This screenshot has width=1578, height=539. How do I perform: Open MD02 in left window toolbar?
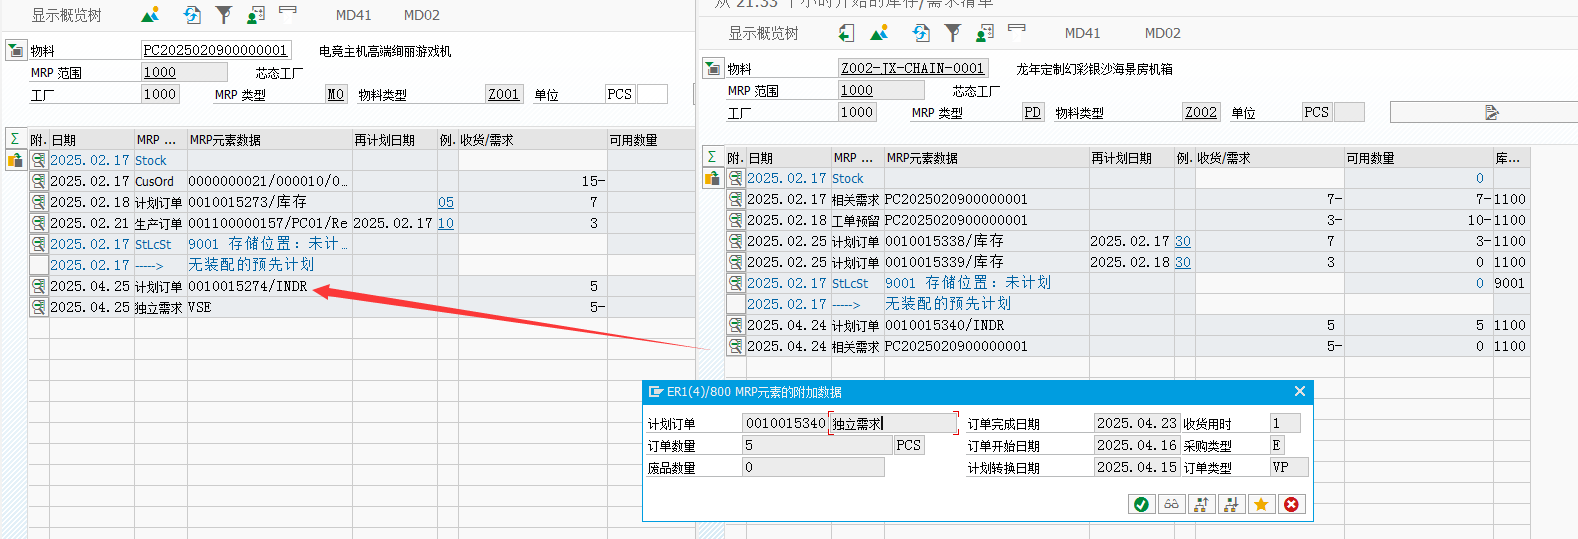tap(421, 15)
